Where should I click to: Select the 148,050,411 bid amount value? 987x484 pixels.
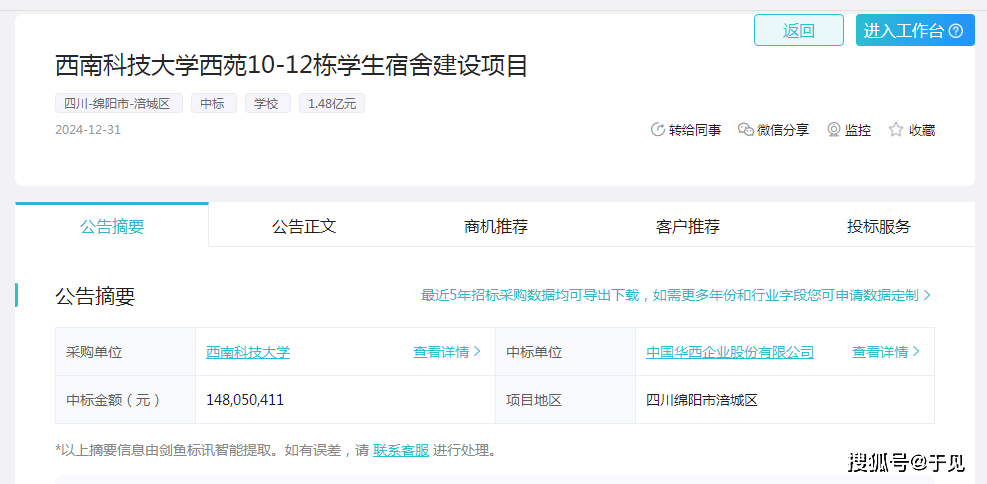pos(245,400)
